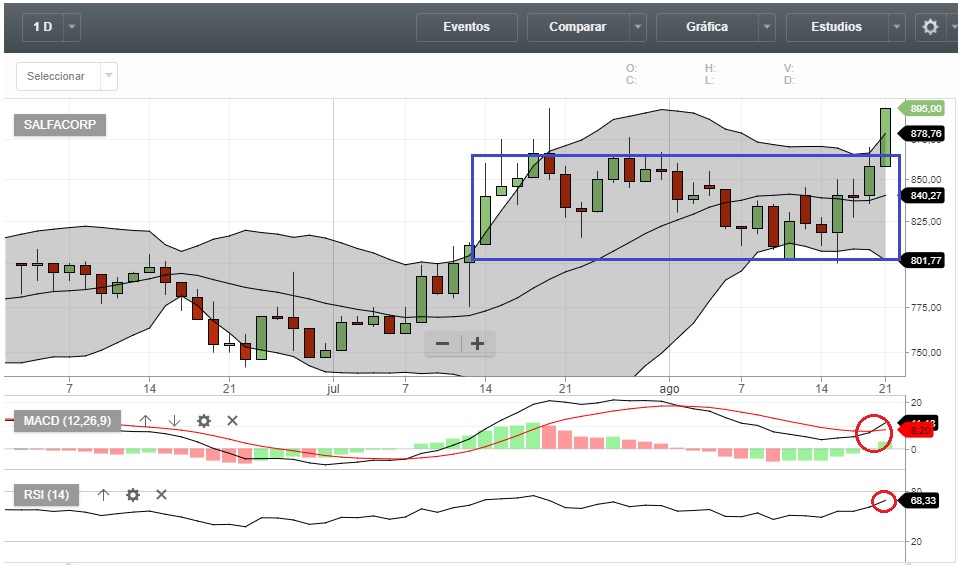
Task: Expand the 1 D interval dropdown arrow
Action: (x=72, y=27)
